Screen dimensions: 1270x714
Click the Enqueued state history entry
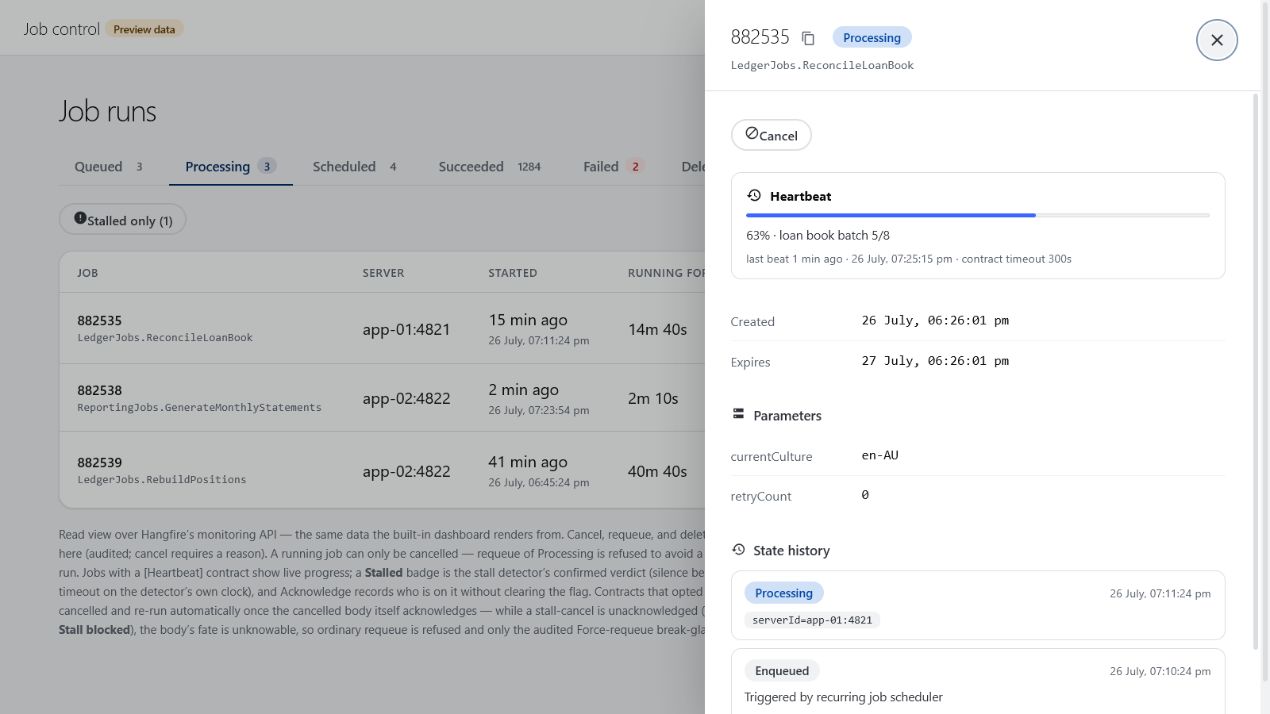pyautogui.click(x=978, y=682)
